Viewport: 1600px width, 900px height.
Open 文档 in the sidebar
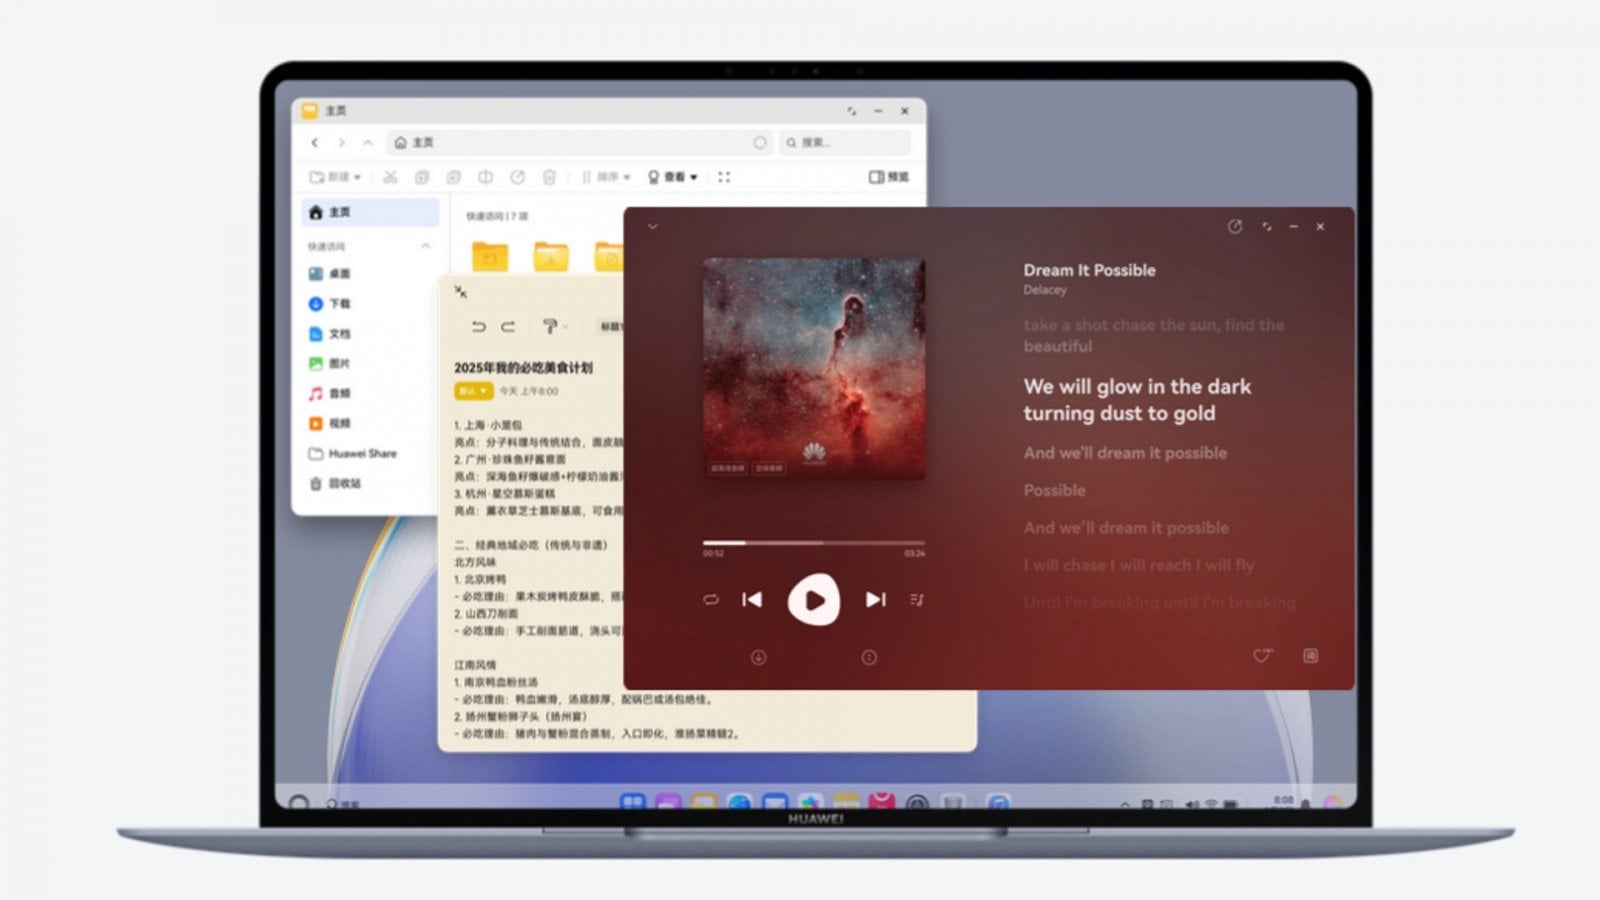point(330,333)
